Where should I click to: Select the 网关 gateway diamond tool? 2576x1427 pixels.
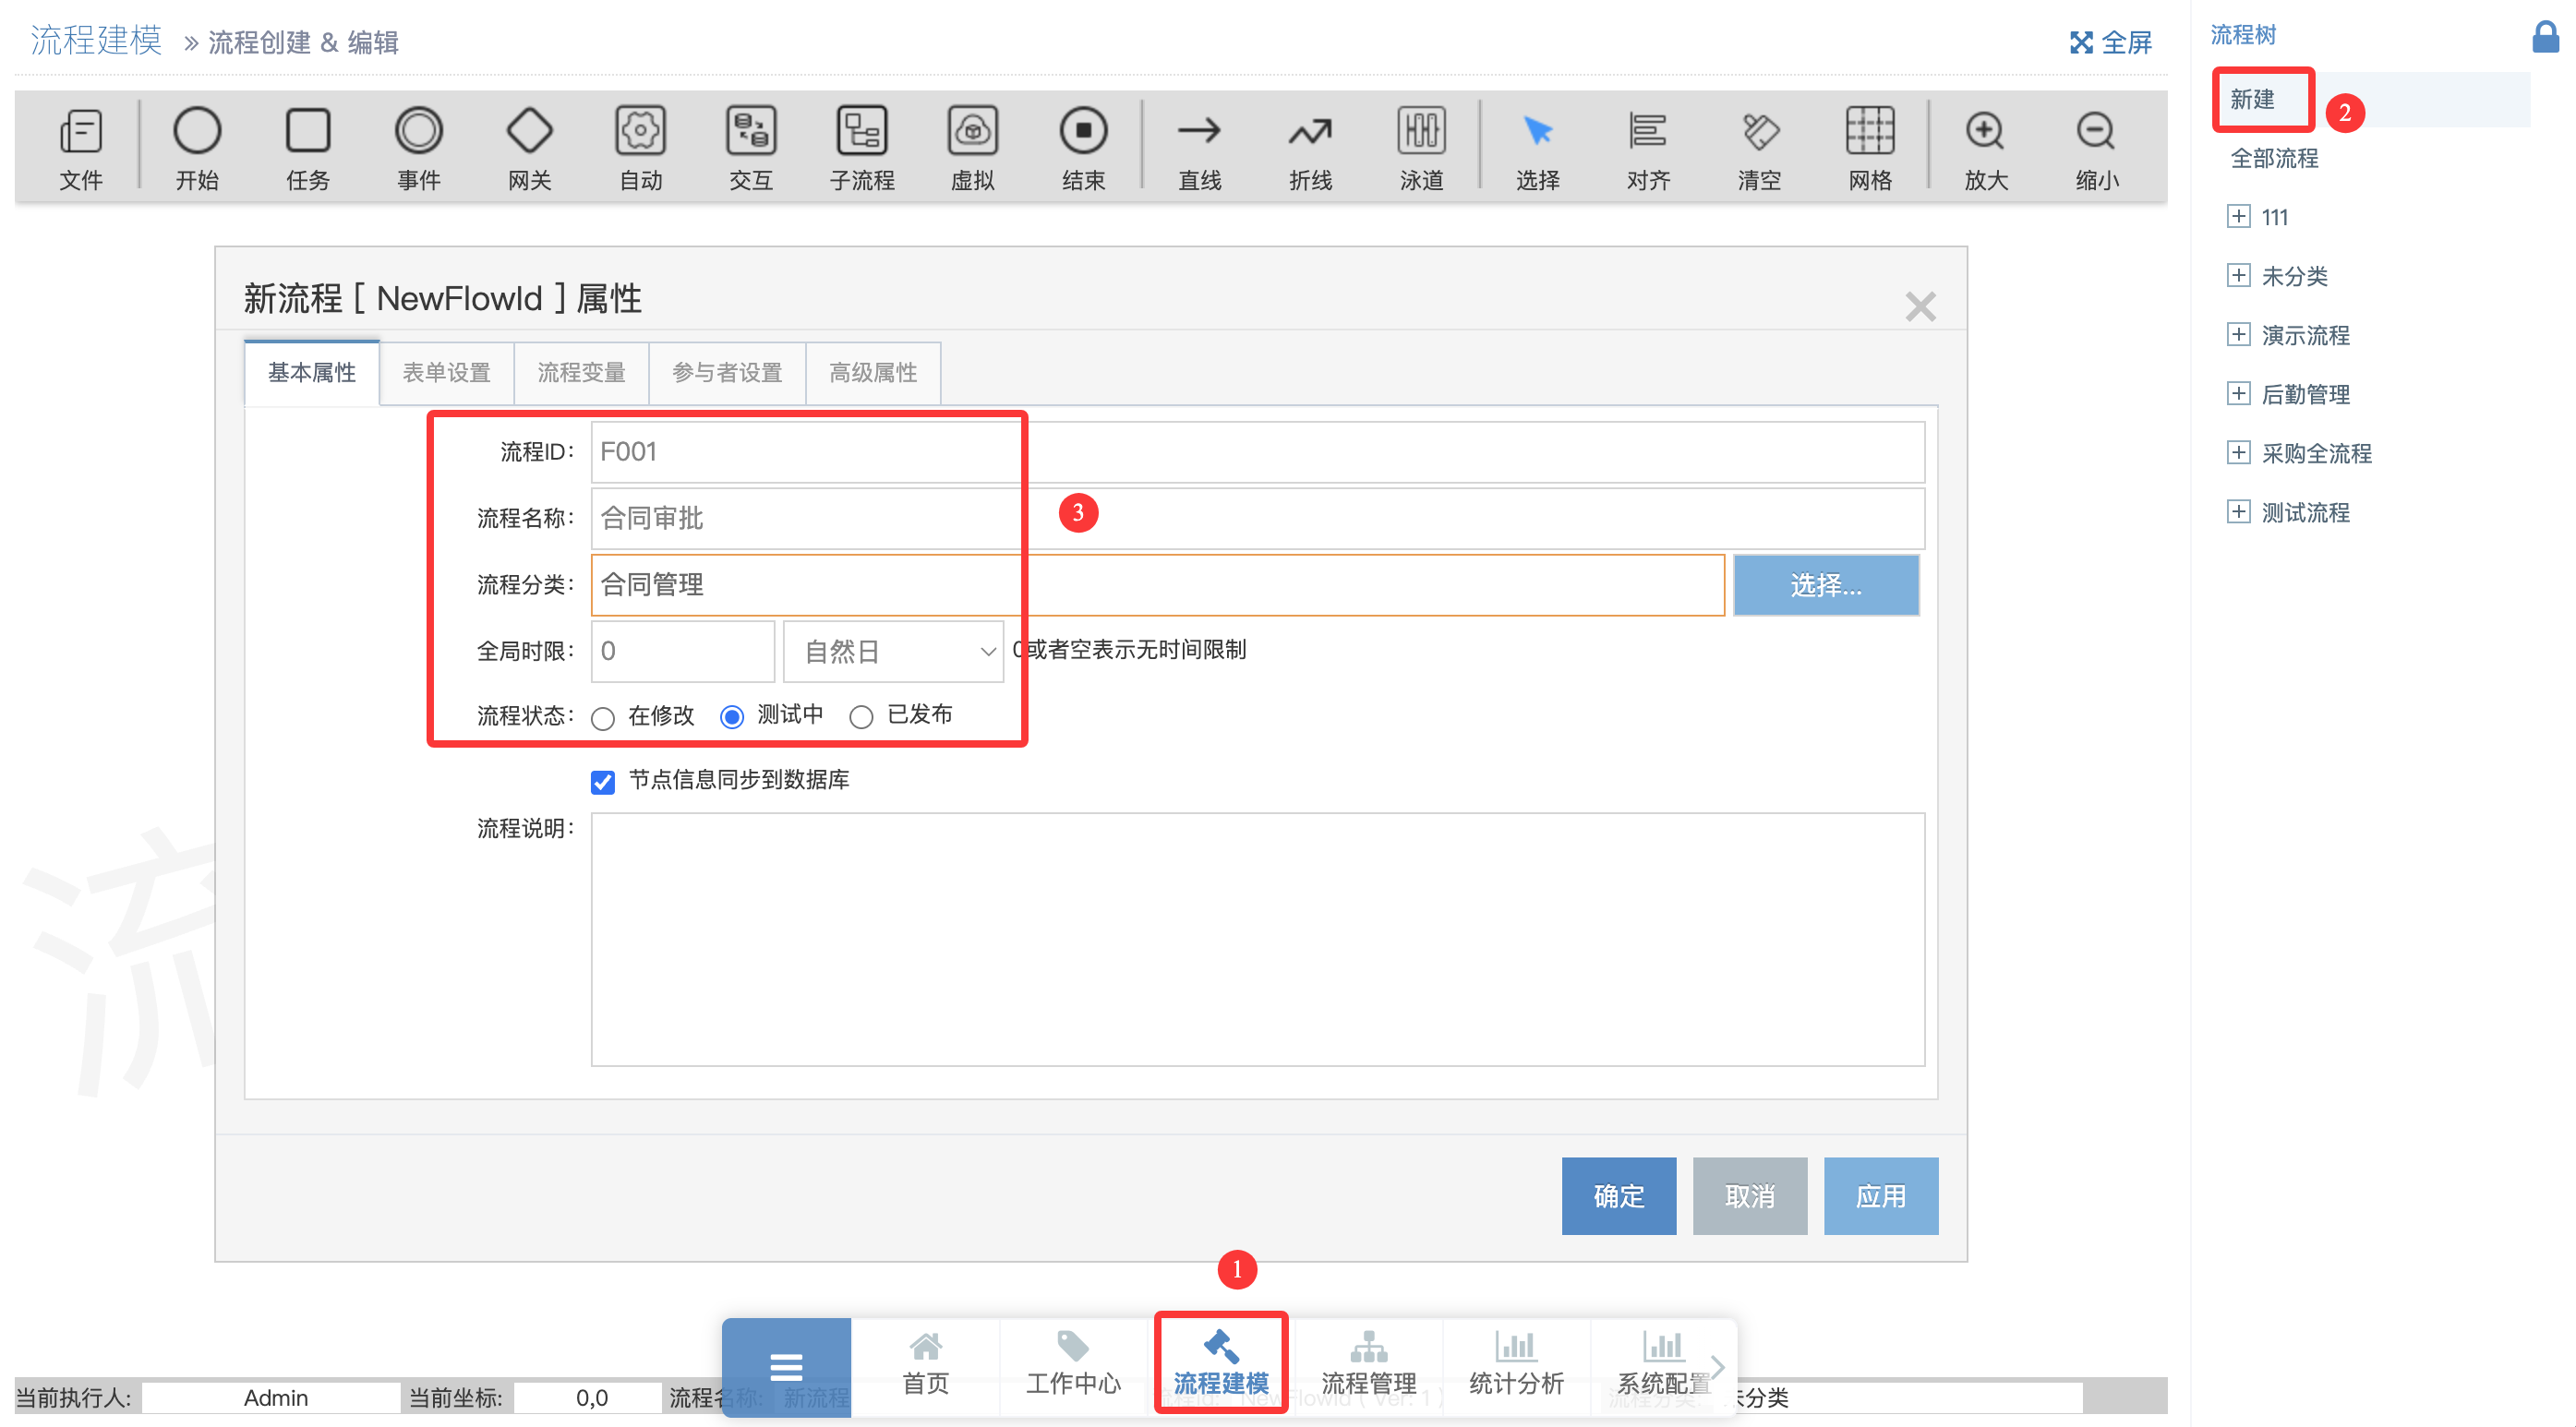(x=530, y=150)
